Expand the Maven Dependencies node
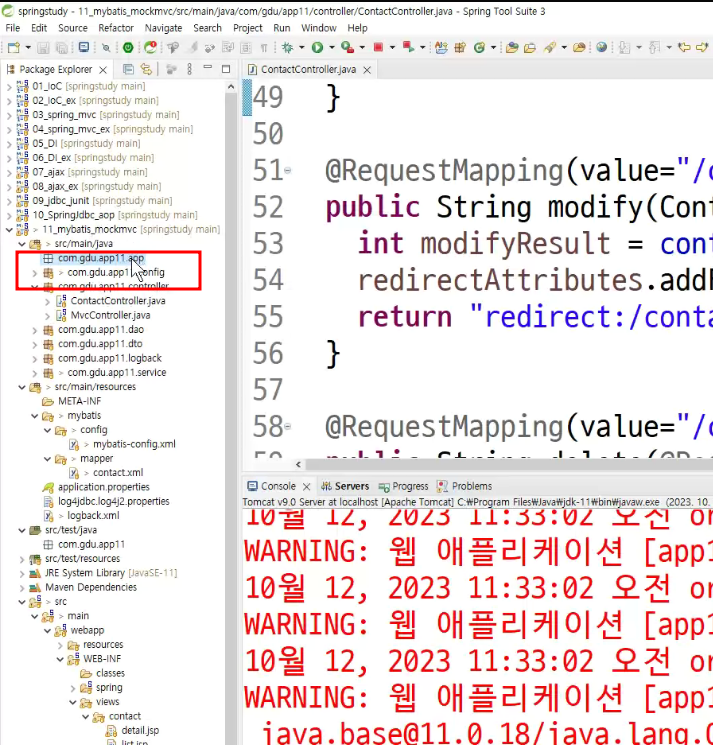This screenshot has width=713, height=745. click(x=22, y=587)
